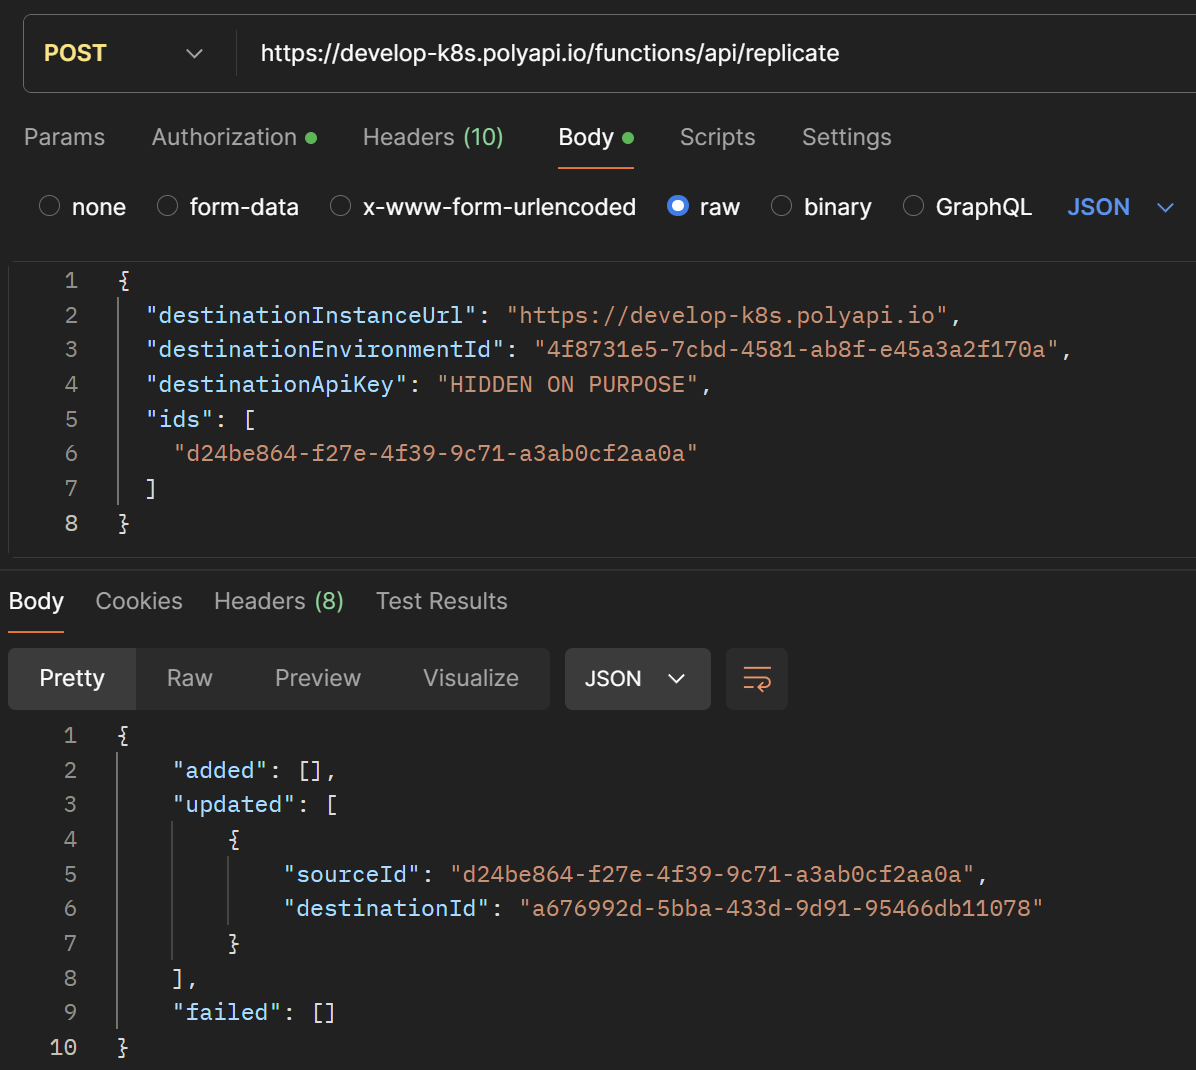Click the "updated" key in response
Viewport: 1196px width, 1070px height.
234,805
